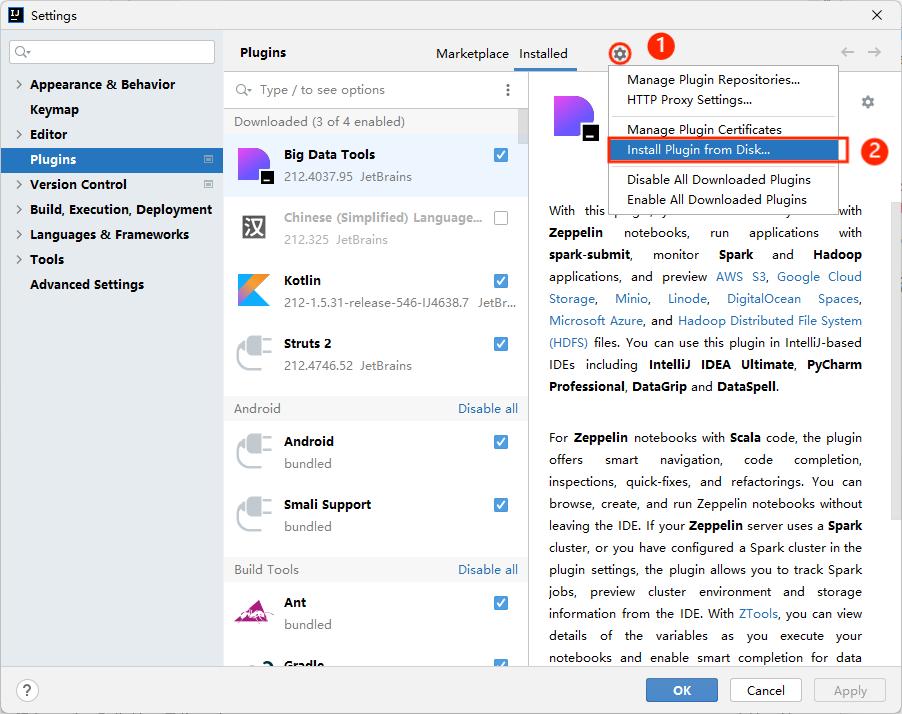
Task: Switch to the Installed tab
Action: pyautogui.click(x=543, y=54)
